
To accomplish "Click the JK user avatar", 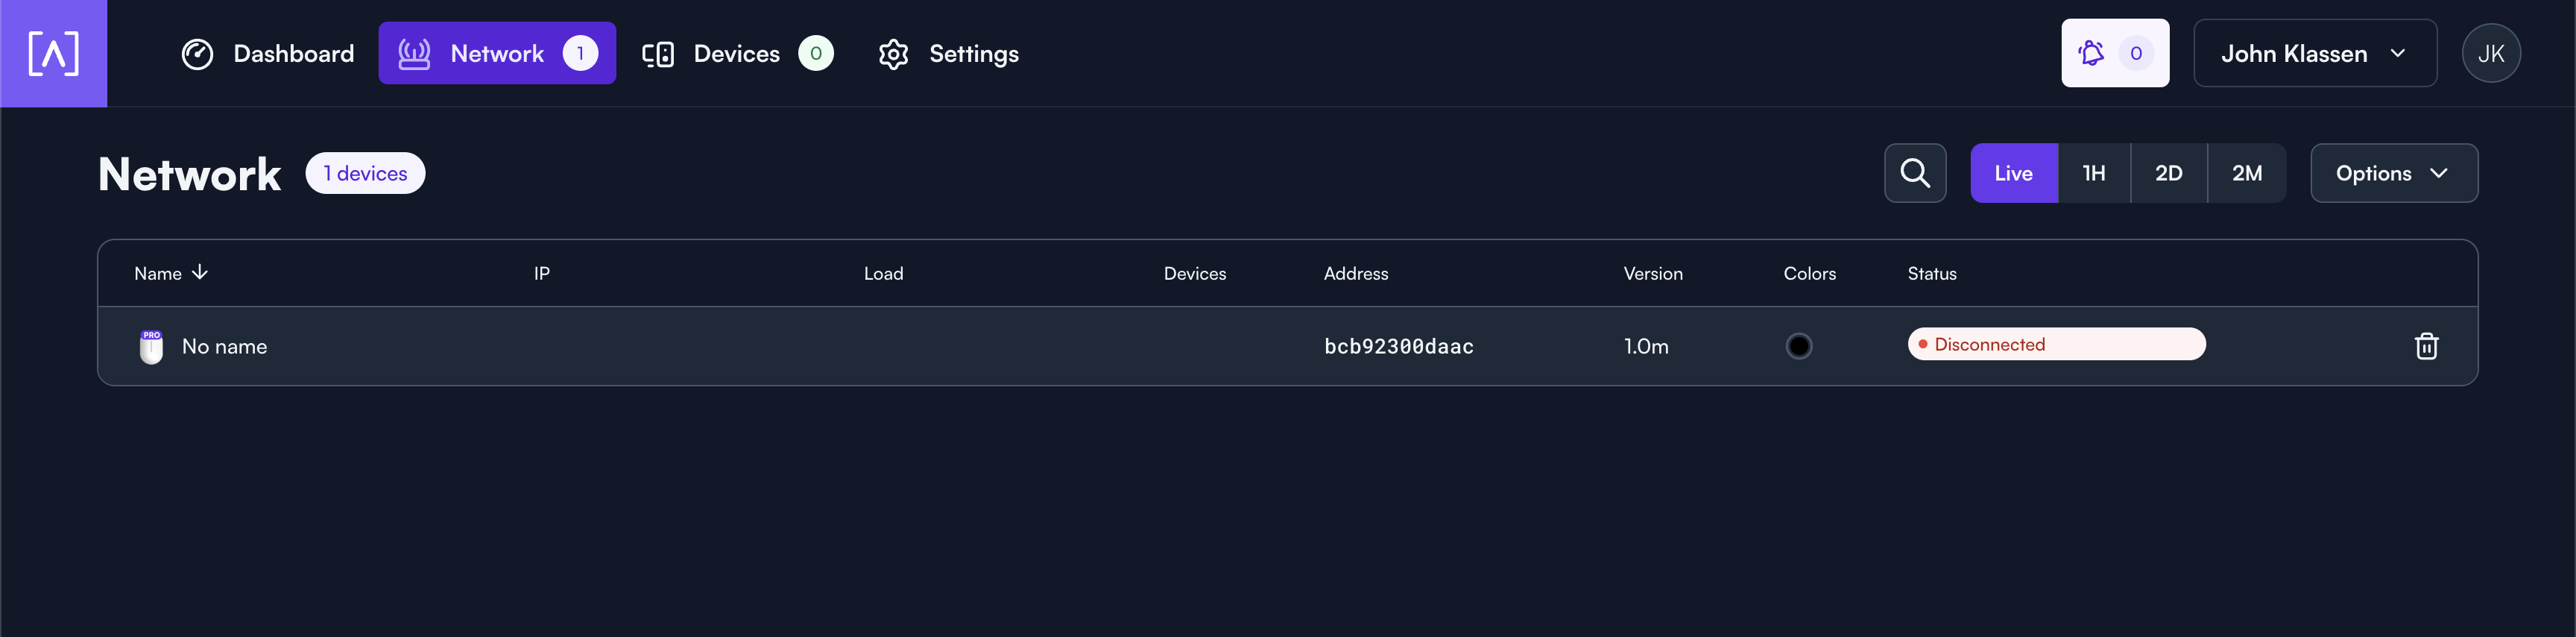I will 2491,53.
